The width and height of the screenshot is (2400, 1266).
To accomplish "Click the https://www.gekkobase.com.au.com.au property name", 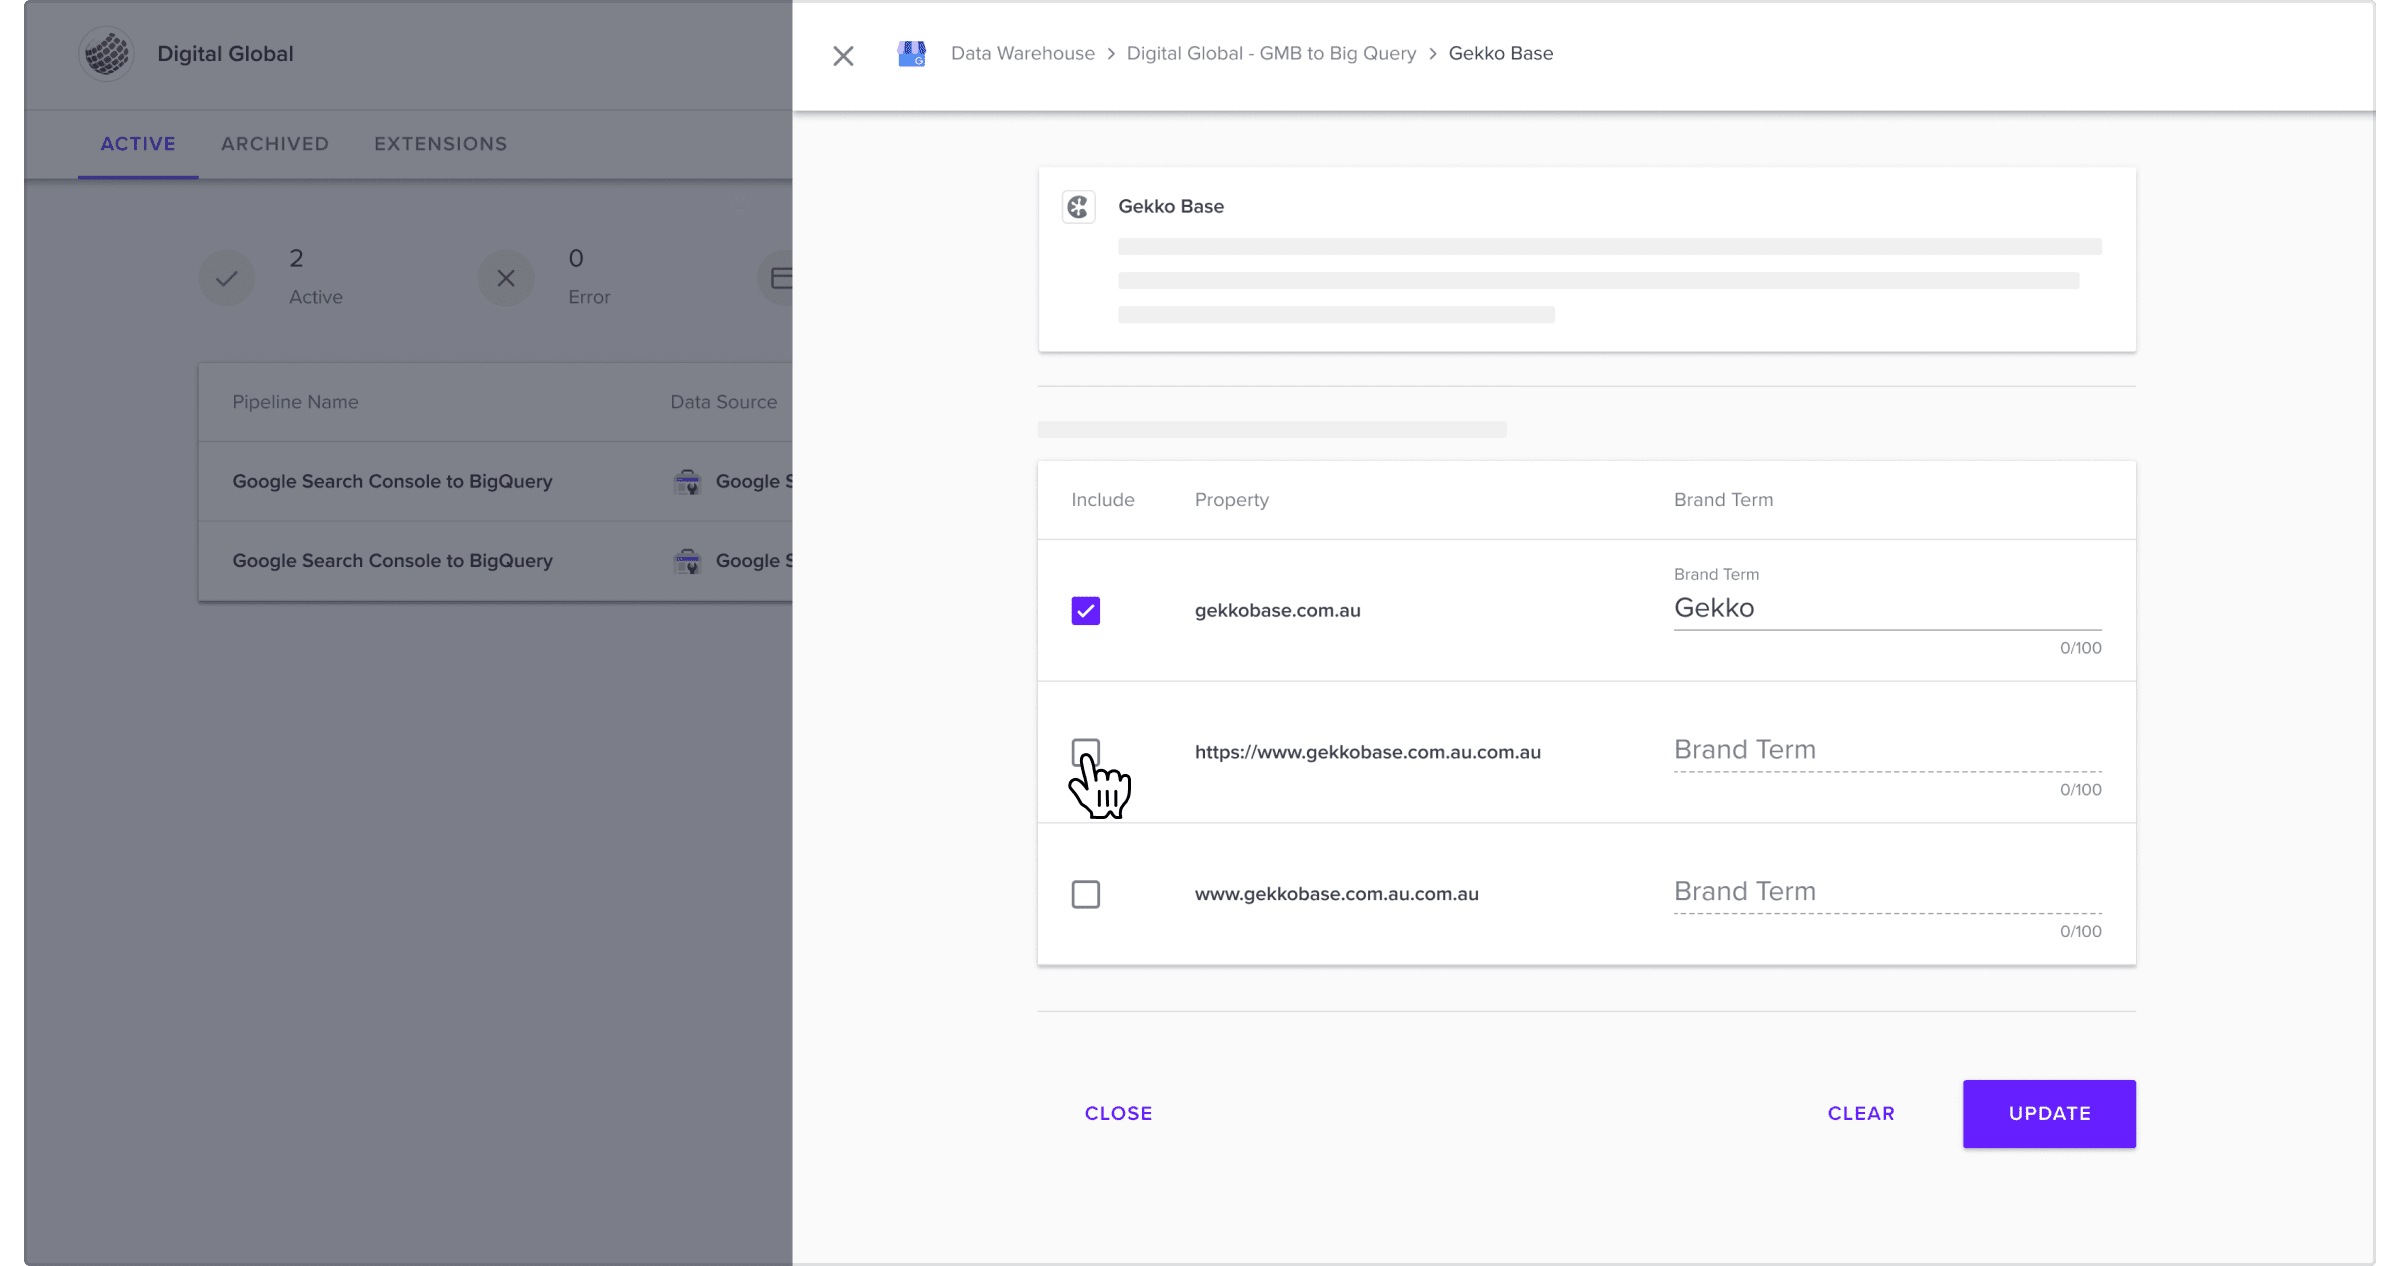I will [1367, 753].
